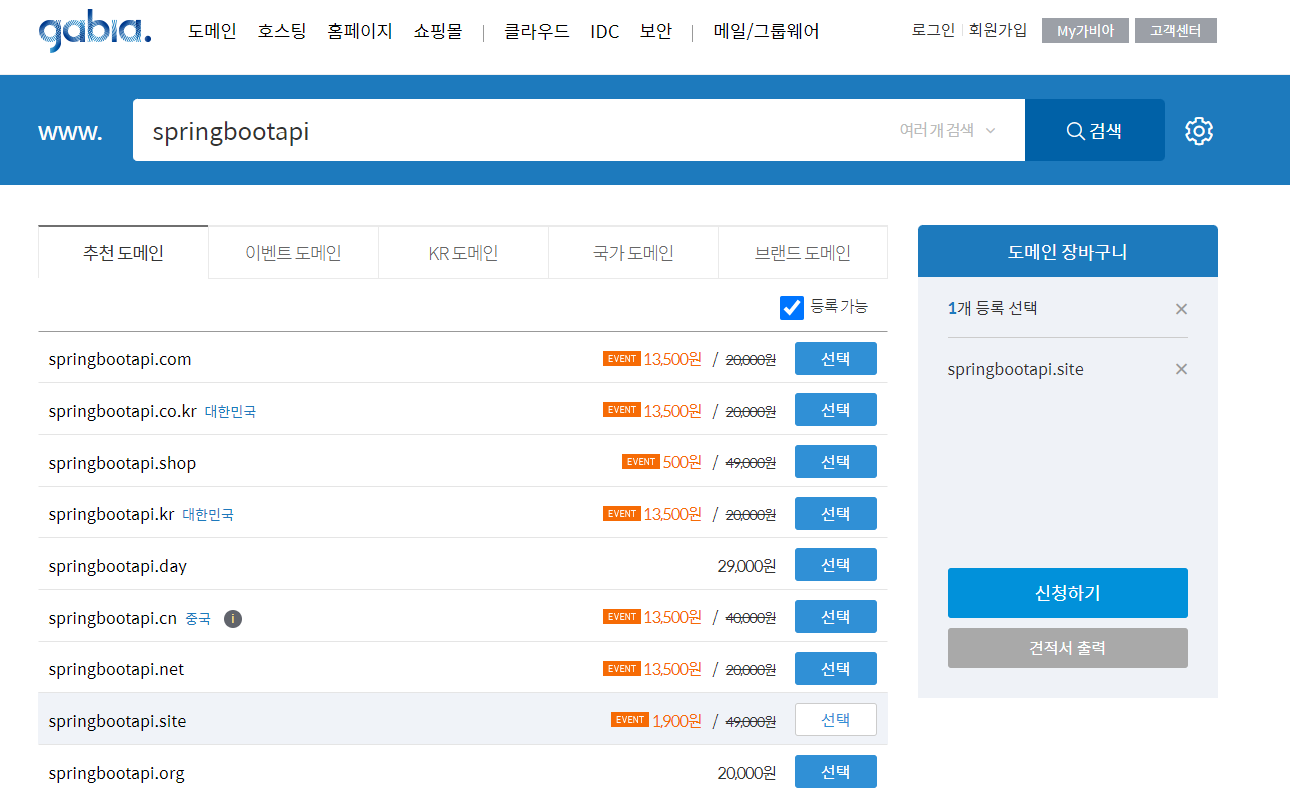
Task: Open the 메일/그룹웨어 menu
Action: 767,31
